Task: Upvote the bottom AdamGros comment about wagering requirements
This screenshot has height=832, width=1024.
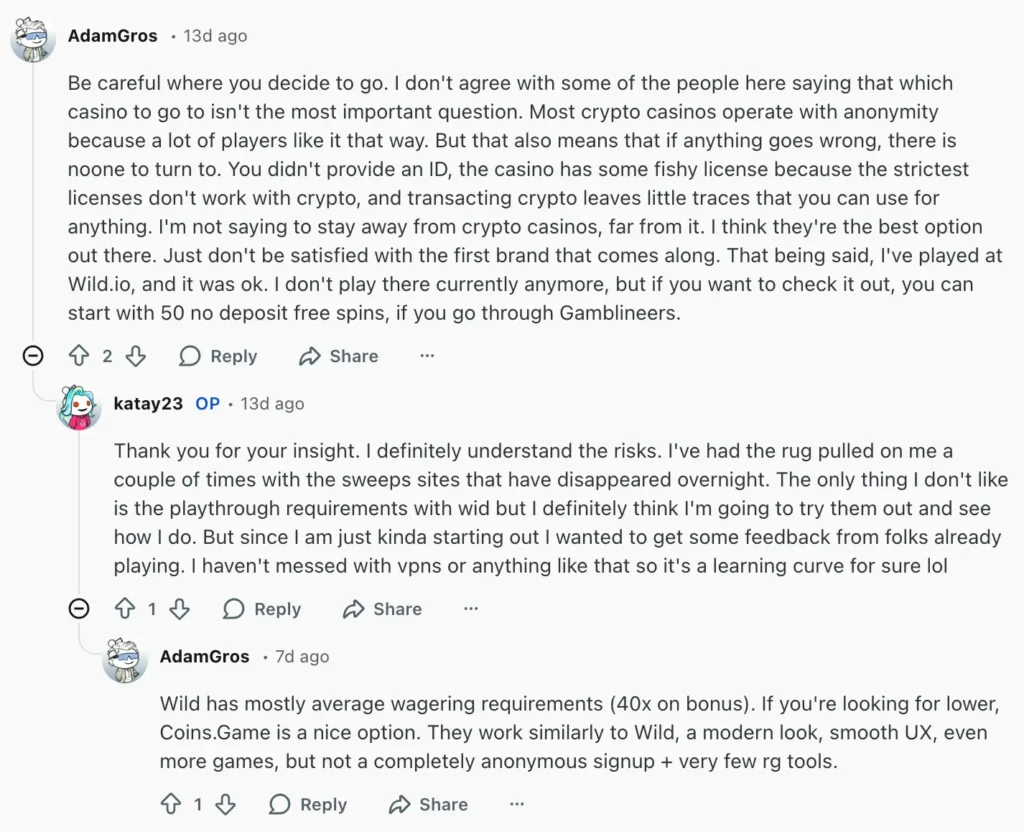Action: [x=171, y=804]
